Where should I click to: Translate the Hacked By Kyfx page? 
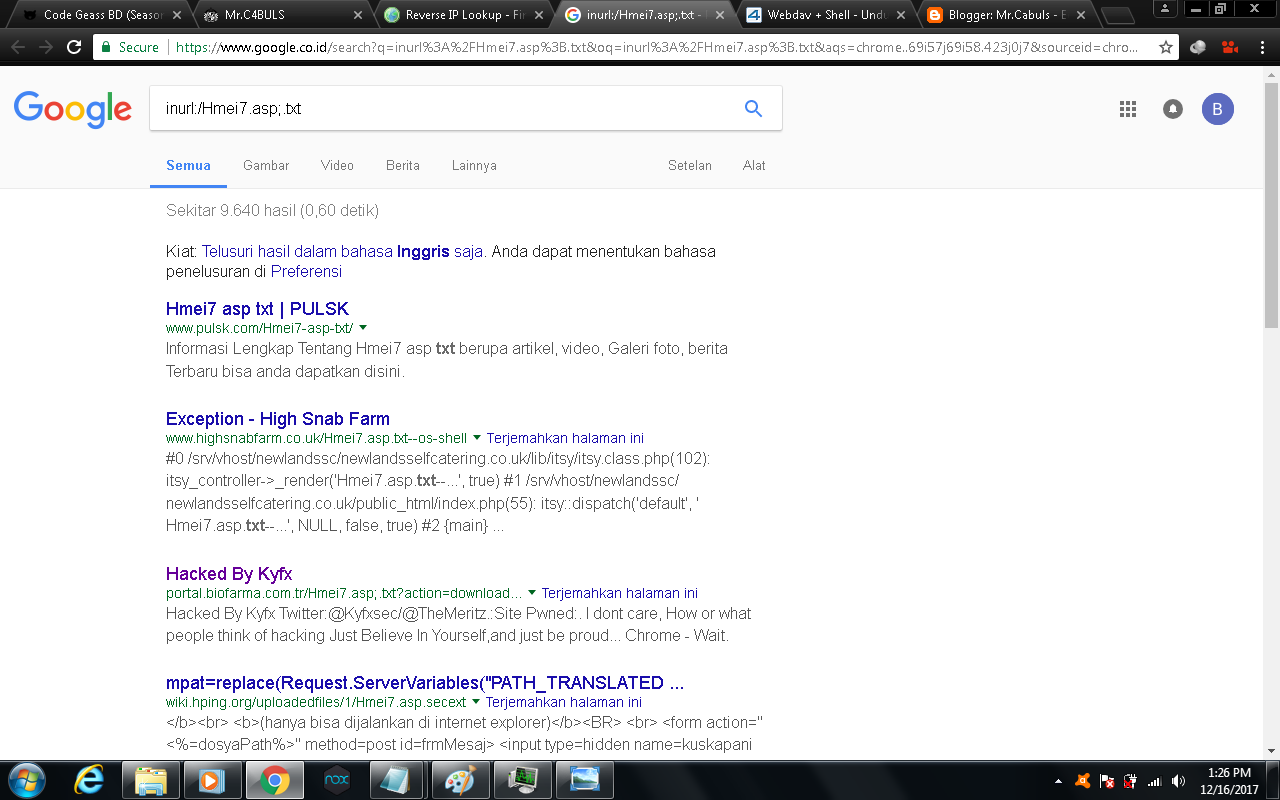(620, 593)
